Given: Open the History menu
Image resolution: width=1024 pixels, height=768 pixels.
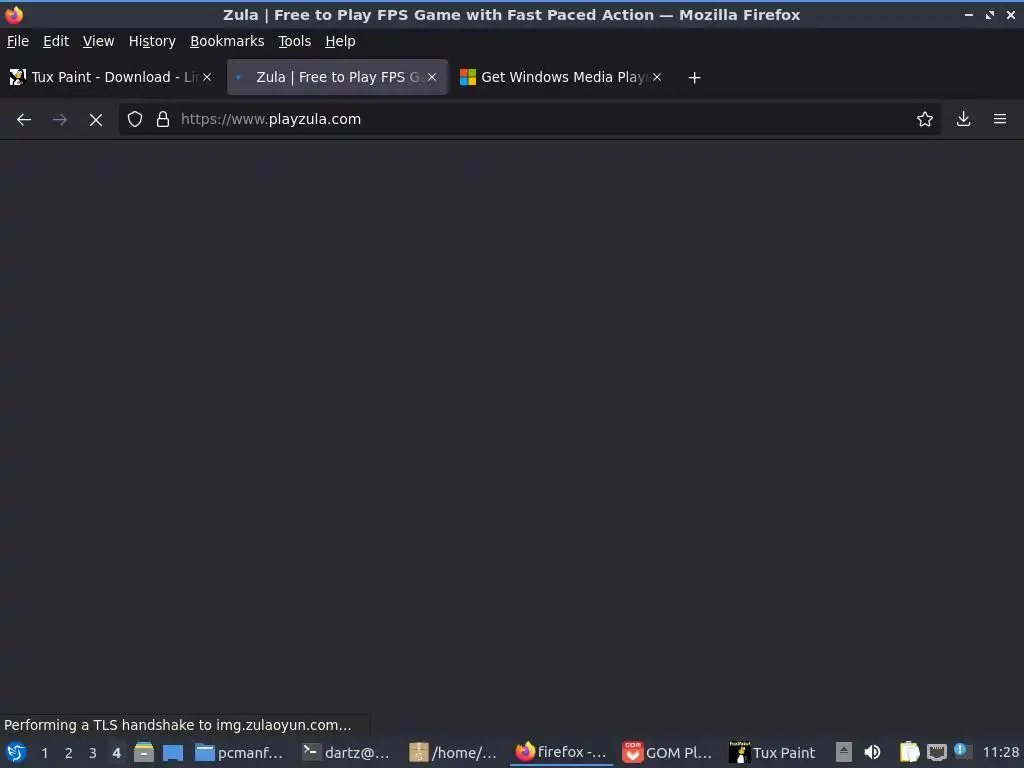Looking at the screenshot, I should [152, 41].
